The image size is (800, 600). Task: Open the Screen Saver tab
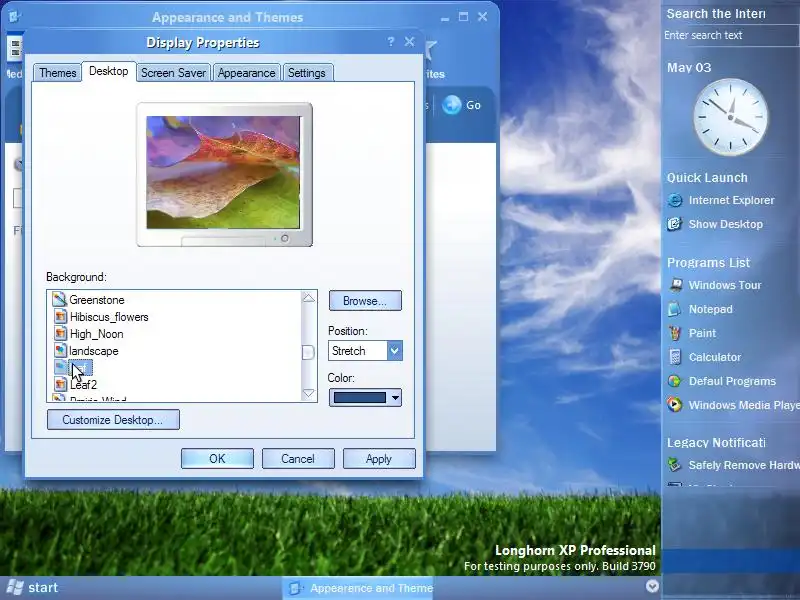173,73
